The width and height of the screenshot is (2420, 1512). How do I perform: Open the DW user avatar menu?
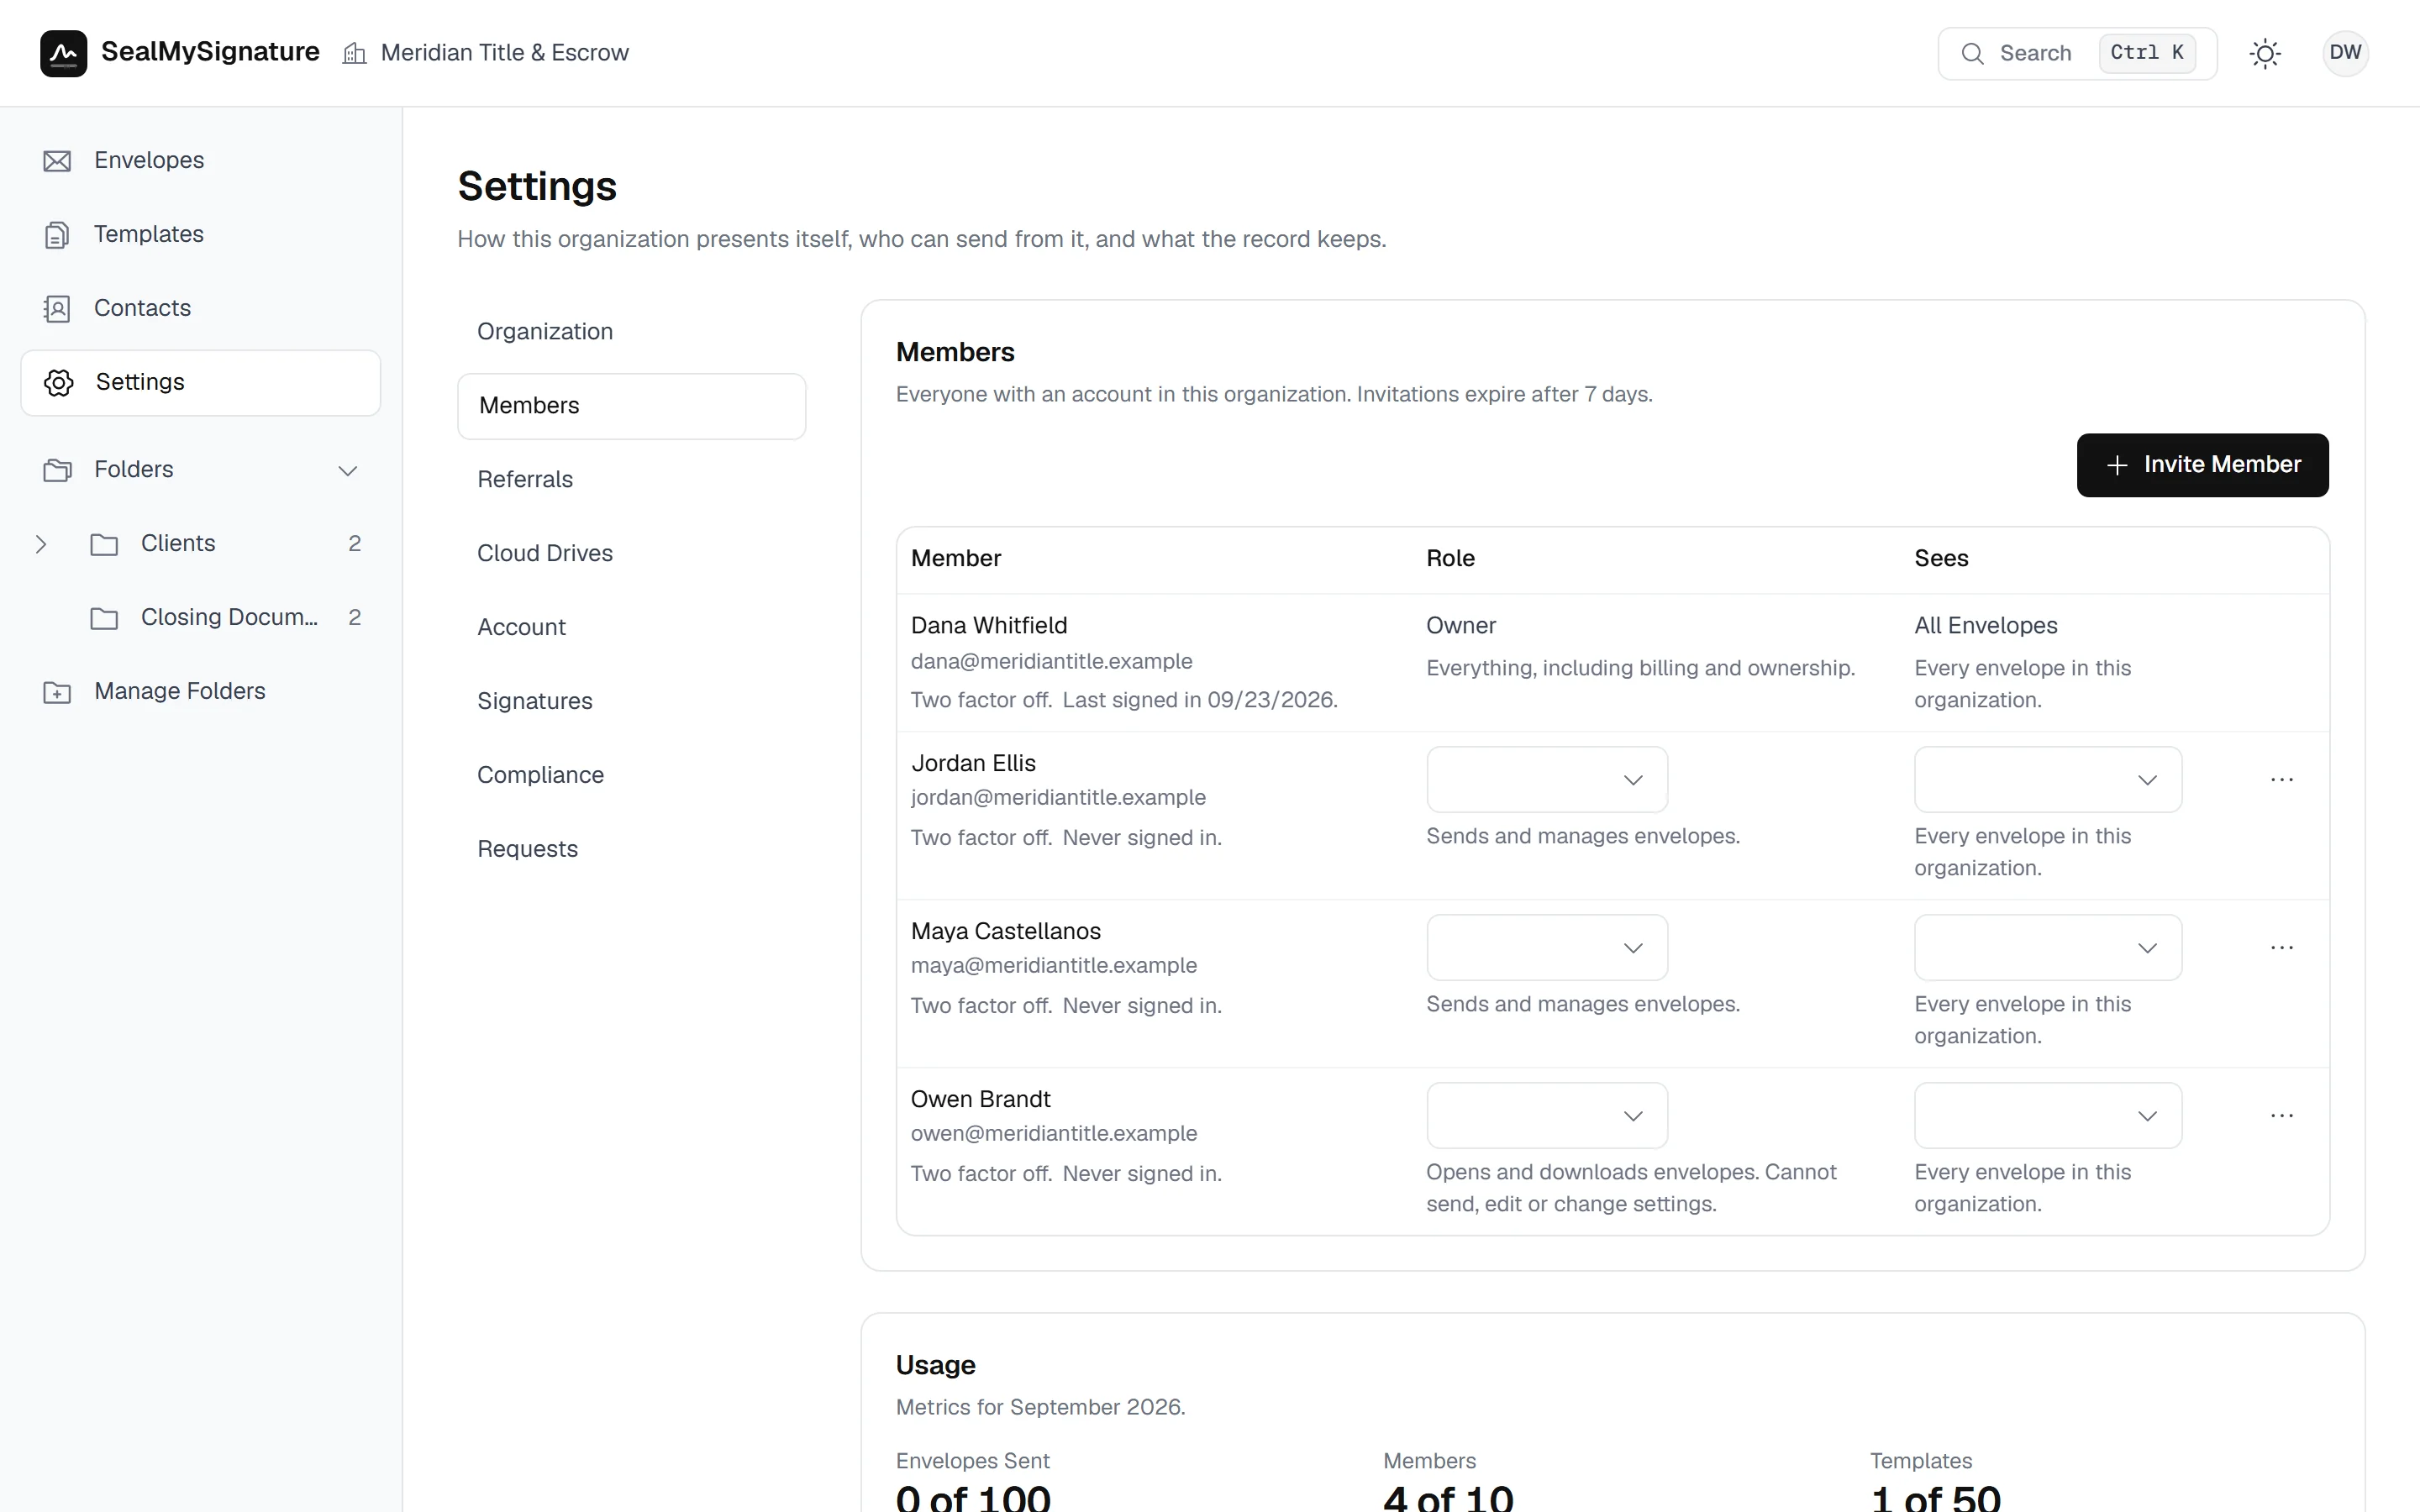tap(2345, 53)
